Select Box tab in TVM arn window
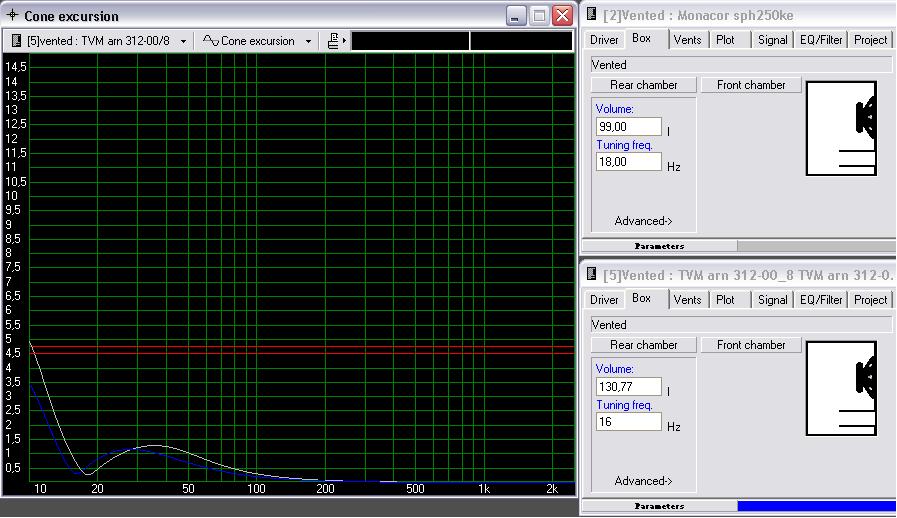This screenshot has height=518, width=897. [641, 298]
